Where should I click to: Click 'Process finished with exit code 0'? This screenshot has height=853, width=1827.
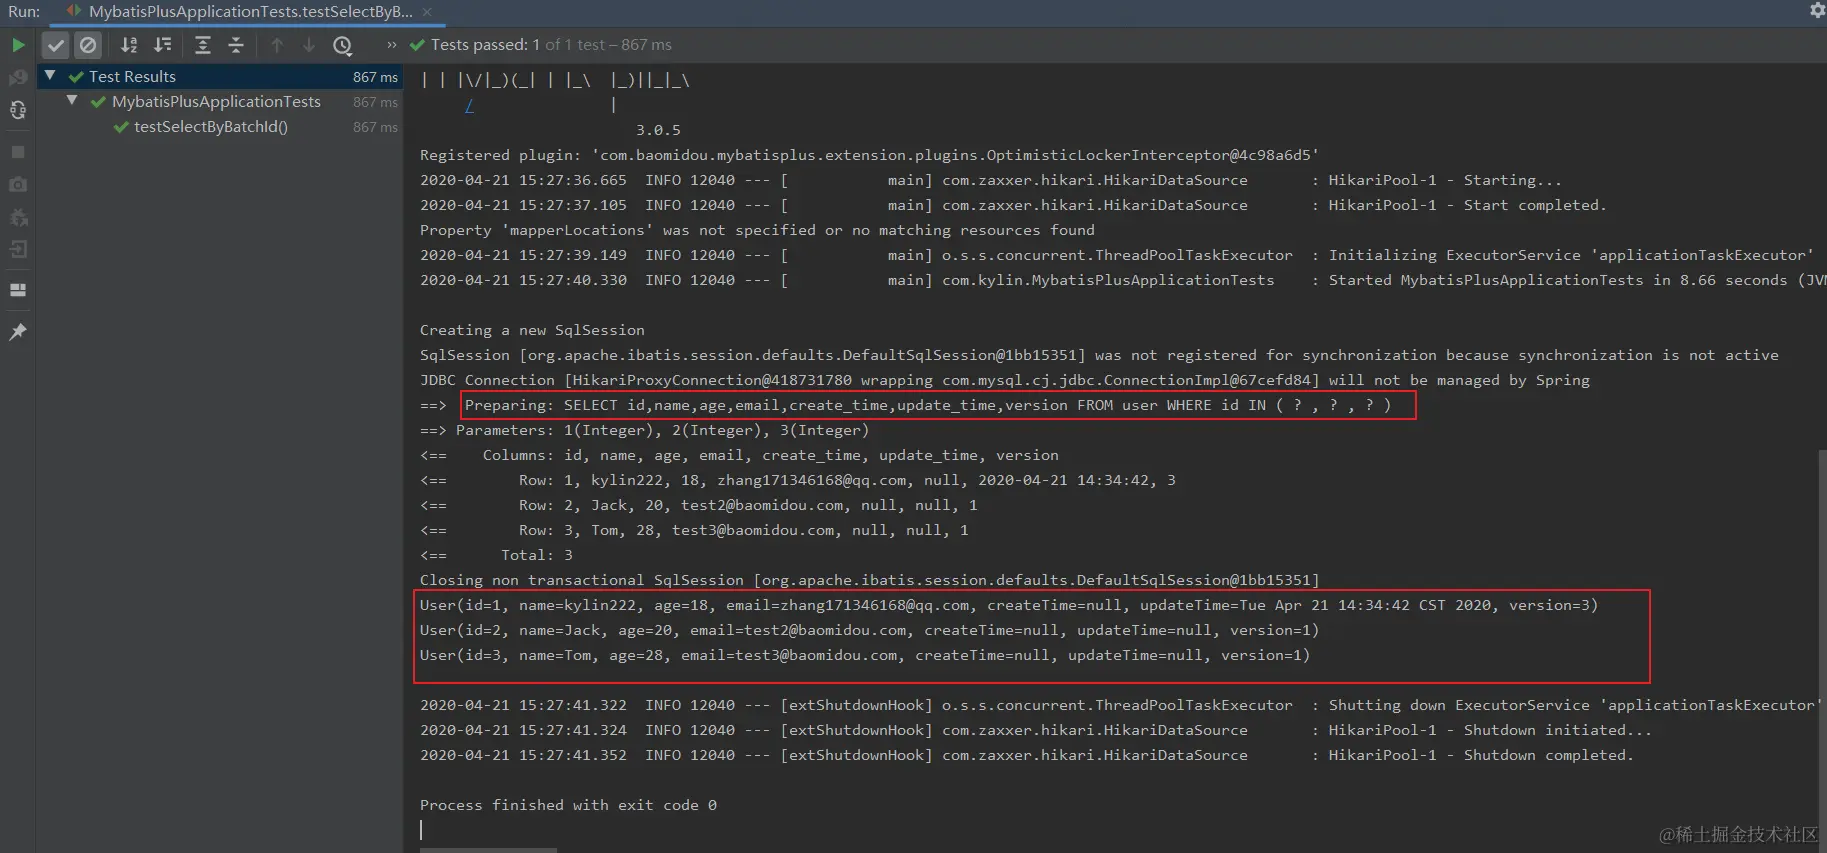[568, 805]
